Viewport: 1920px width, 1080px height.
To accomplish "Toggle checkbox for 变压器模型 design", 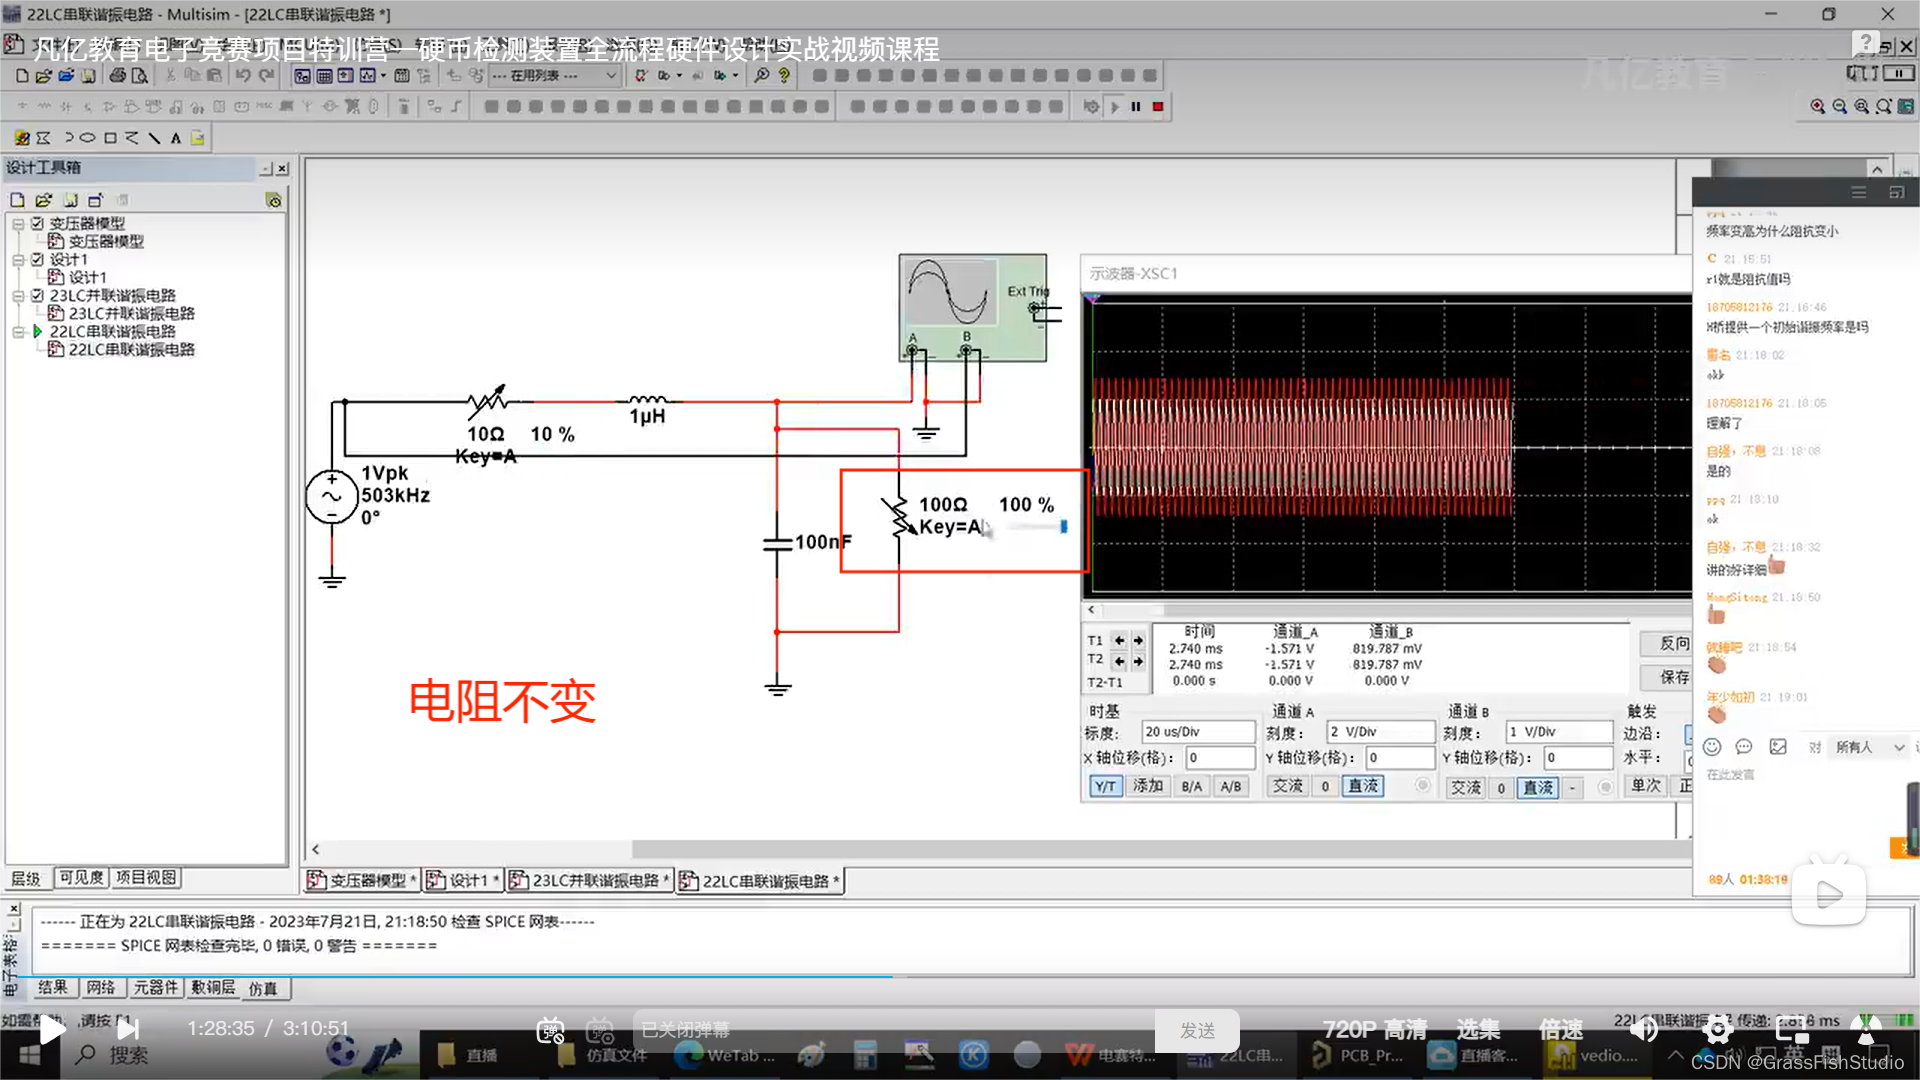I will tap(37, 223).
